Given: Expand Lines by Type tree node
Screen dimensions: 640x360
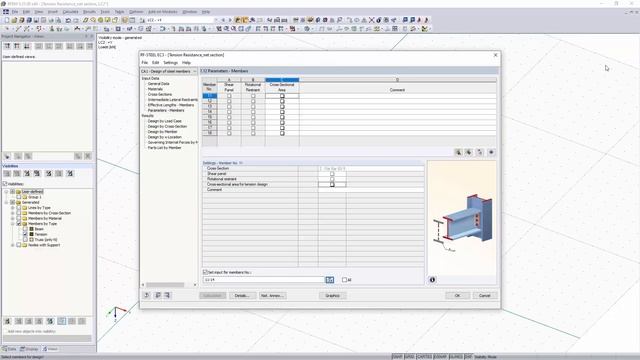Looking at the screenshot, I should point(13,208).
